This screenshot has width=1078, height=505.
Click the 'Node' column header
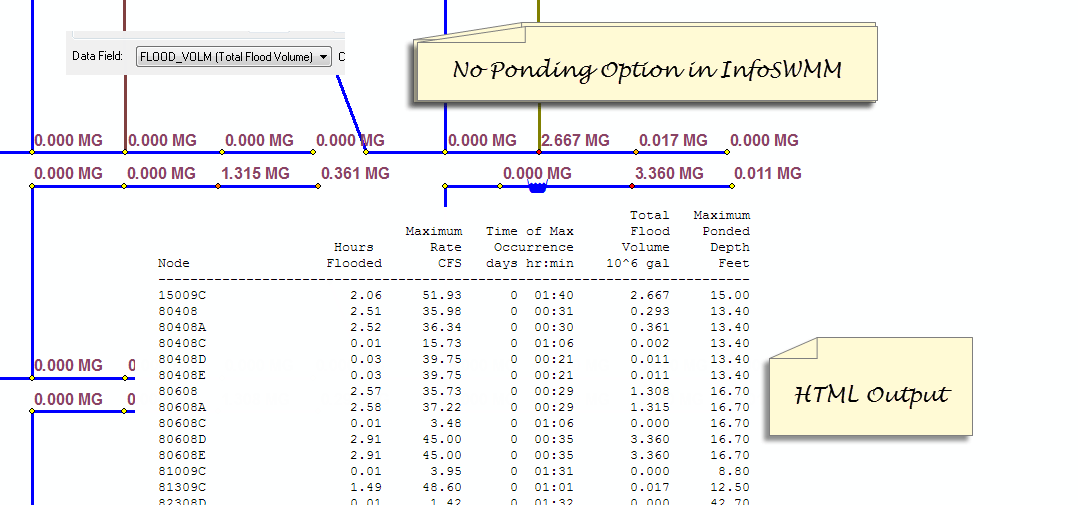[x=174, y=263]
